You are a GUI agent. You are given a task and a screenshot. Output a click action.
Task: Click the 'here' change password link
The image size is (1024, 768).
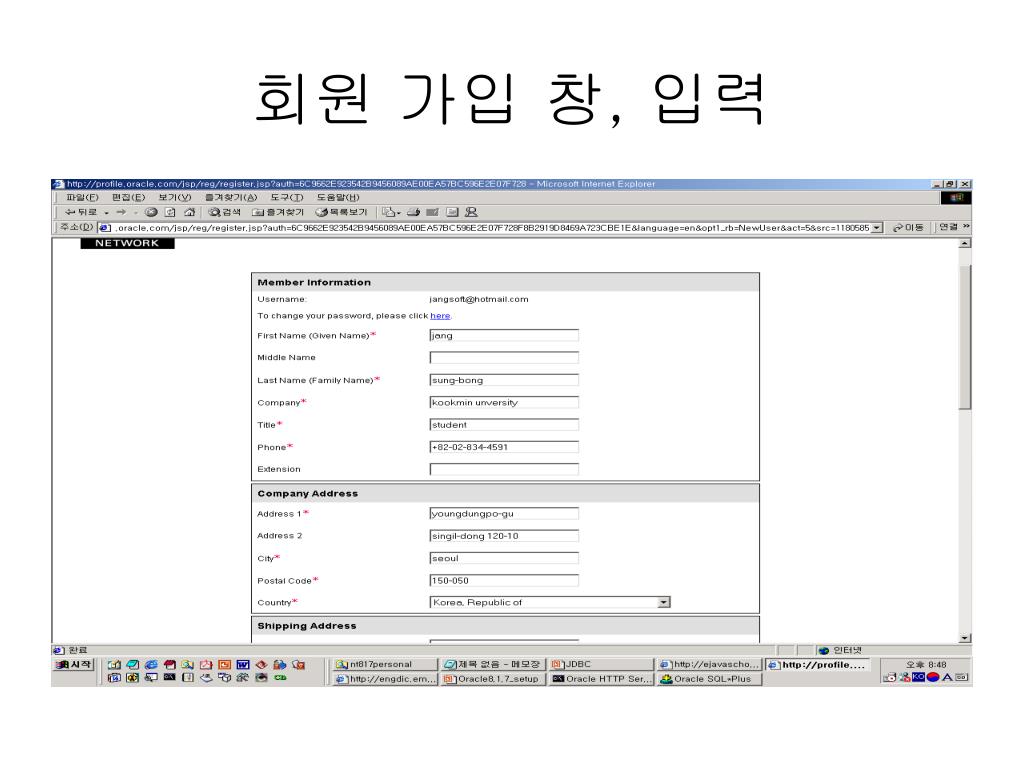[x=440, y=316]
